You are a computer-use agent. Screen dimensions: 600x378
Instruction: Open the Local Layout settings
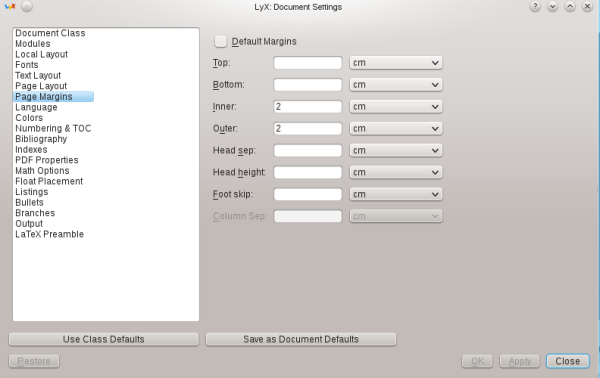point(41,54)
